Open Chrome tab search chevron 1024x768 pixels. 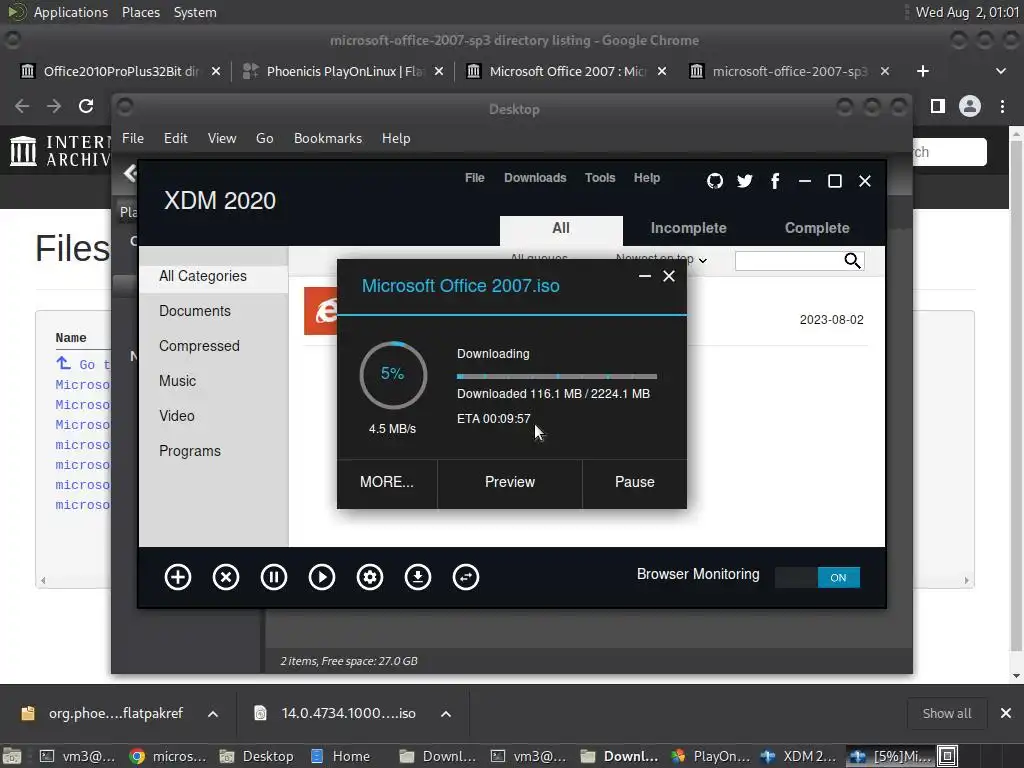click(1000, 71)
